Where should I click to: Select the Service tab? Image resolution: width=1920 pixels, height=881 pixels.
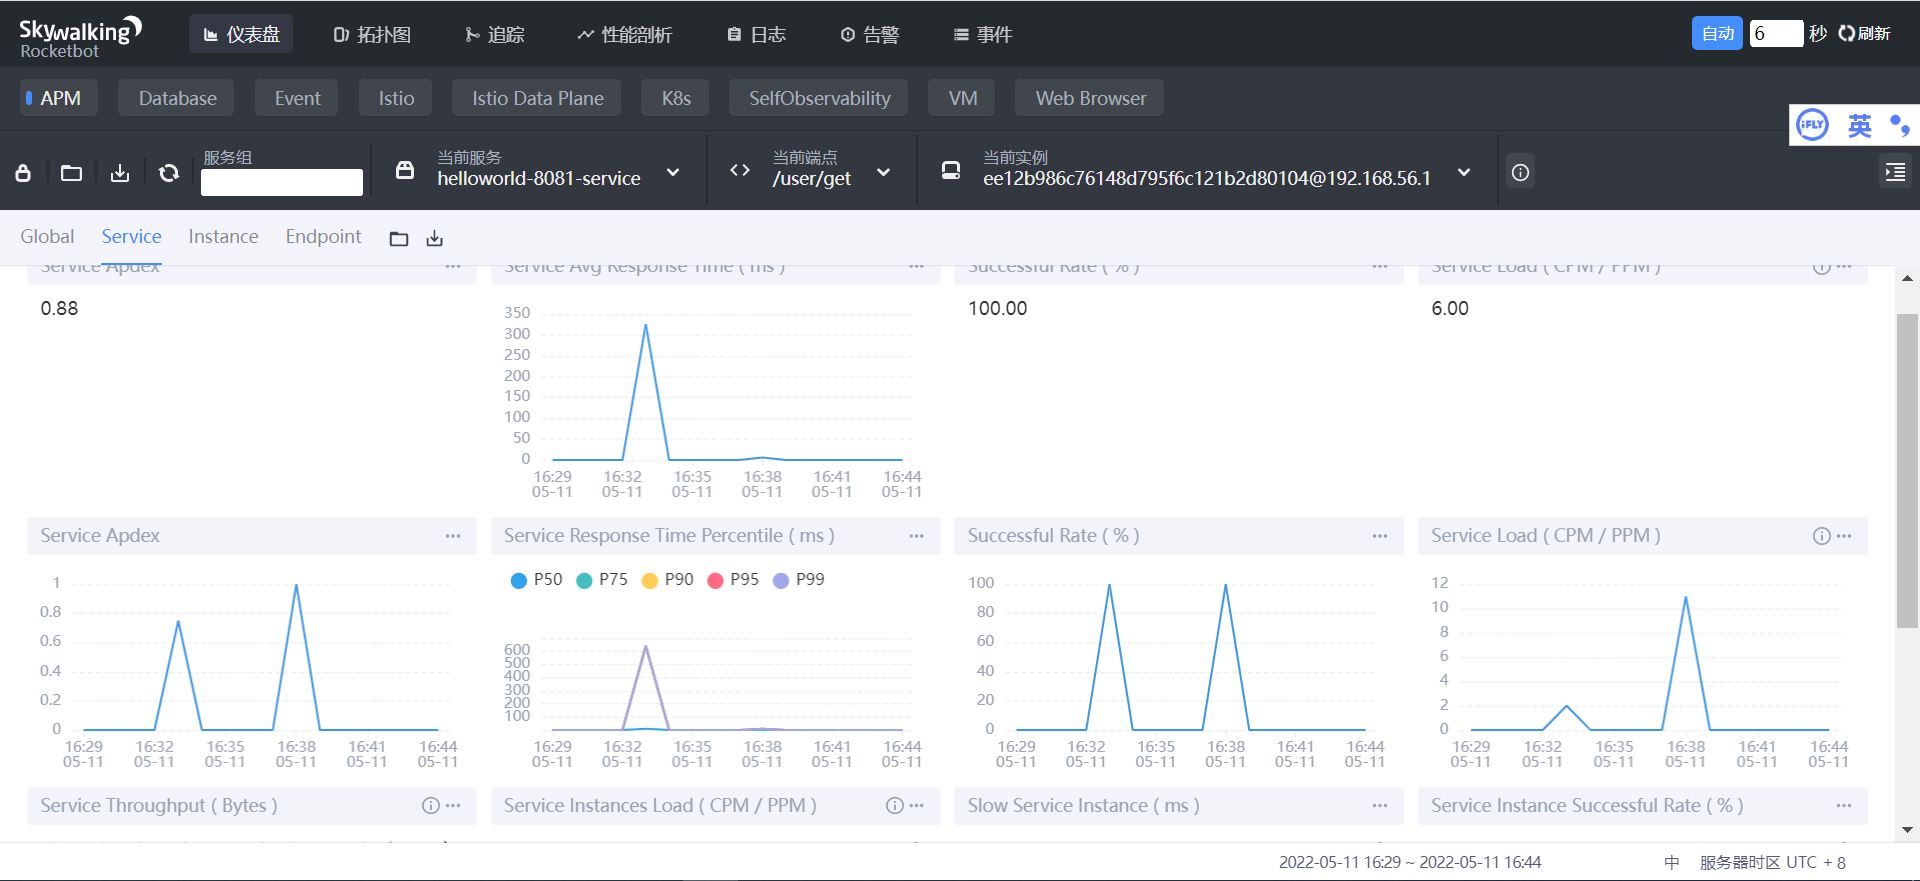point(131,236)
